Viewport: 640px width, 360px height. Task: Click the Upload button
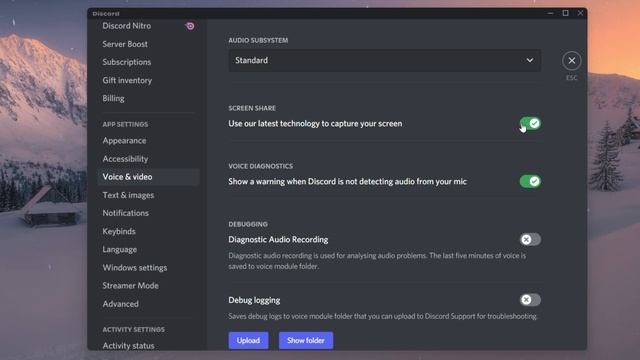click(248, 340)
